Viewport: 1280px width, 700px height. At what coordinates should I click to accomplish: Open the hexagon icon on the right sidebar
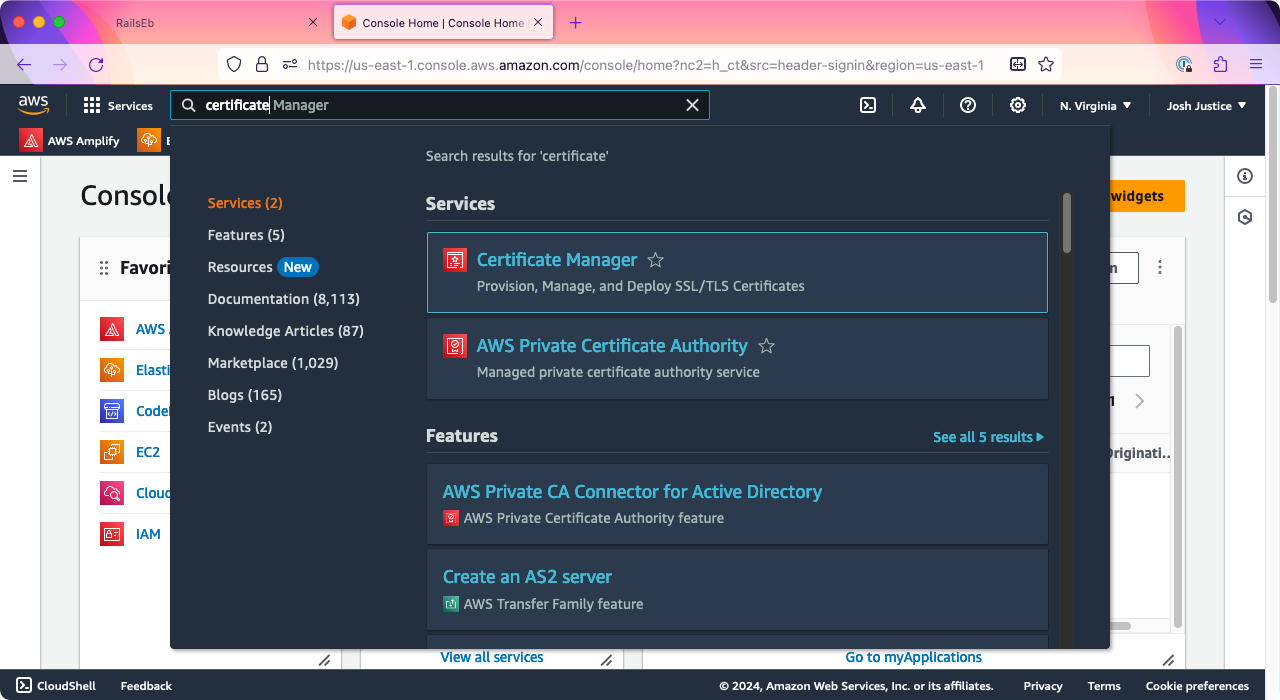point(1245,217)
